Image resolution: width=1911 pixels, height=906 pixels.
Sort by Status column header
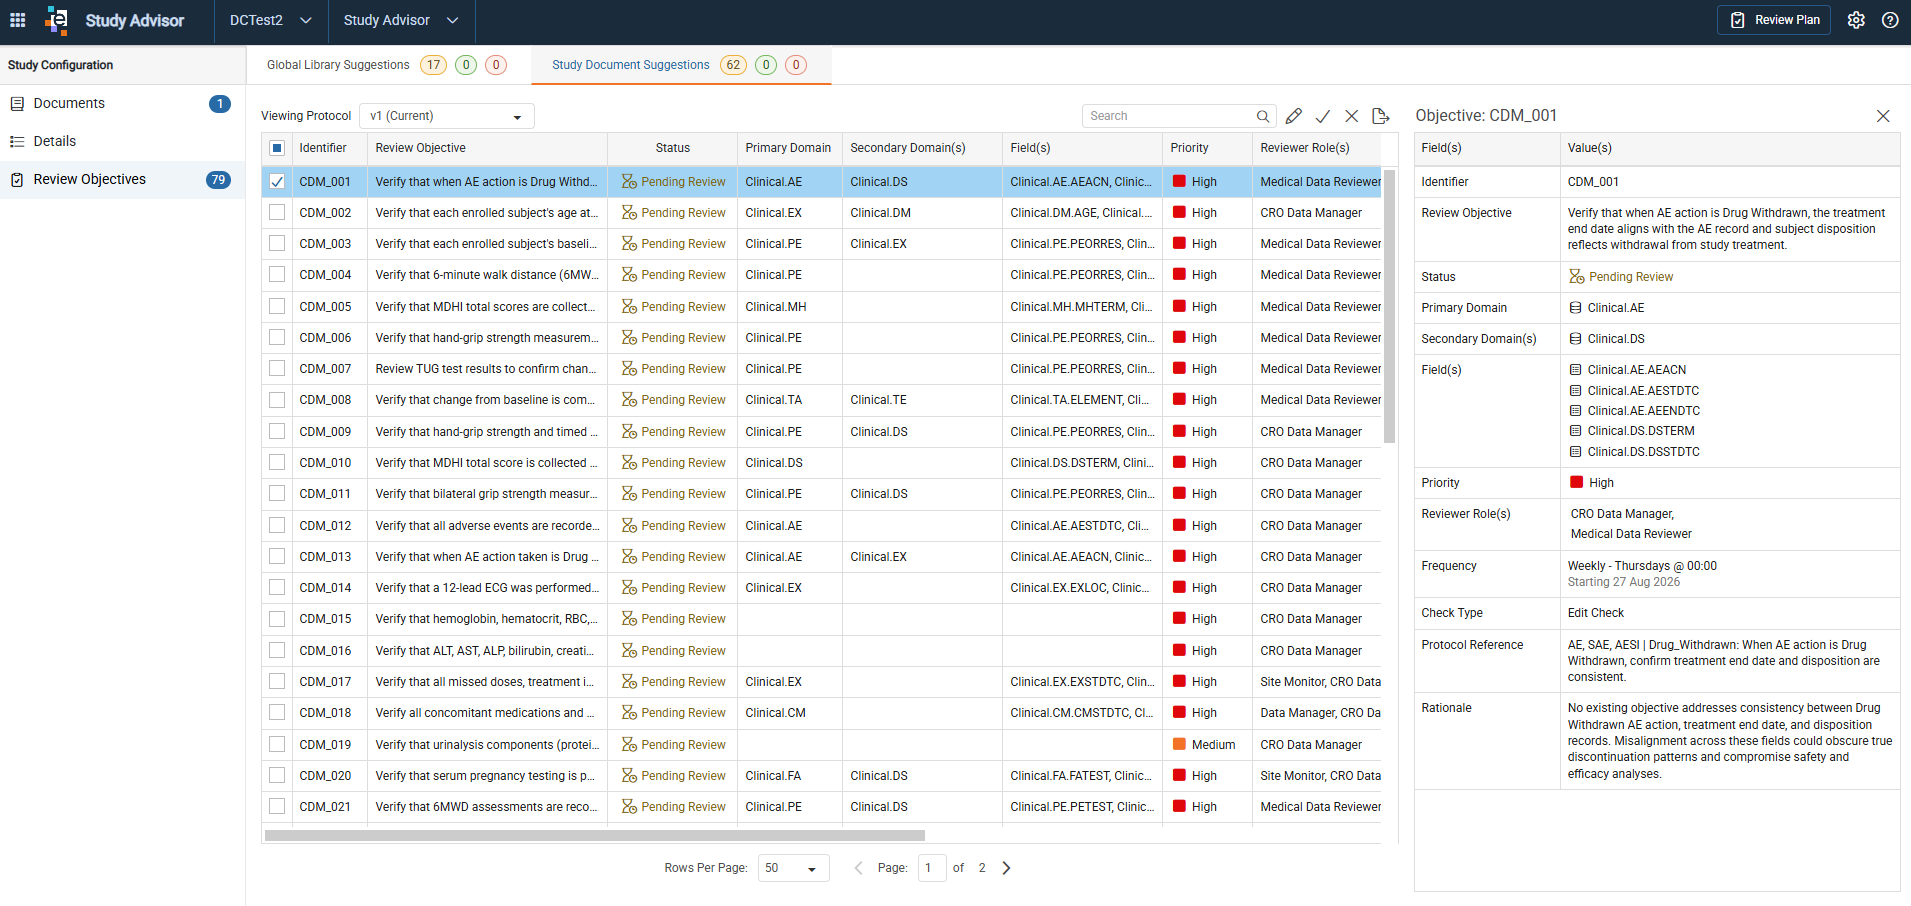(673, 148)
